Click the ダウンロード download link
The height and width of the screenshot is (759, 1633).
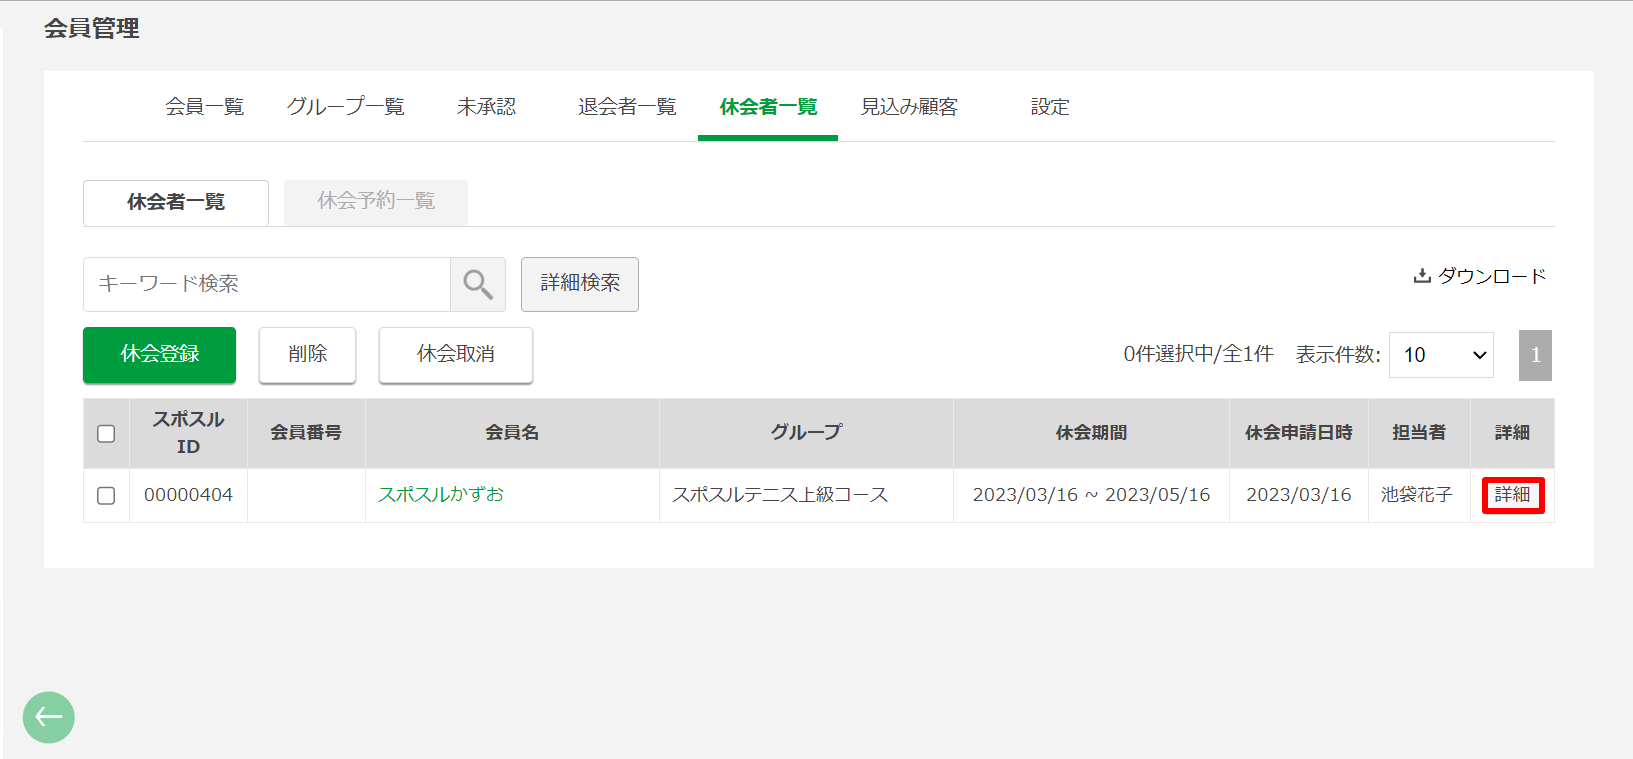pos(1480,276)
